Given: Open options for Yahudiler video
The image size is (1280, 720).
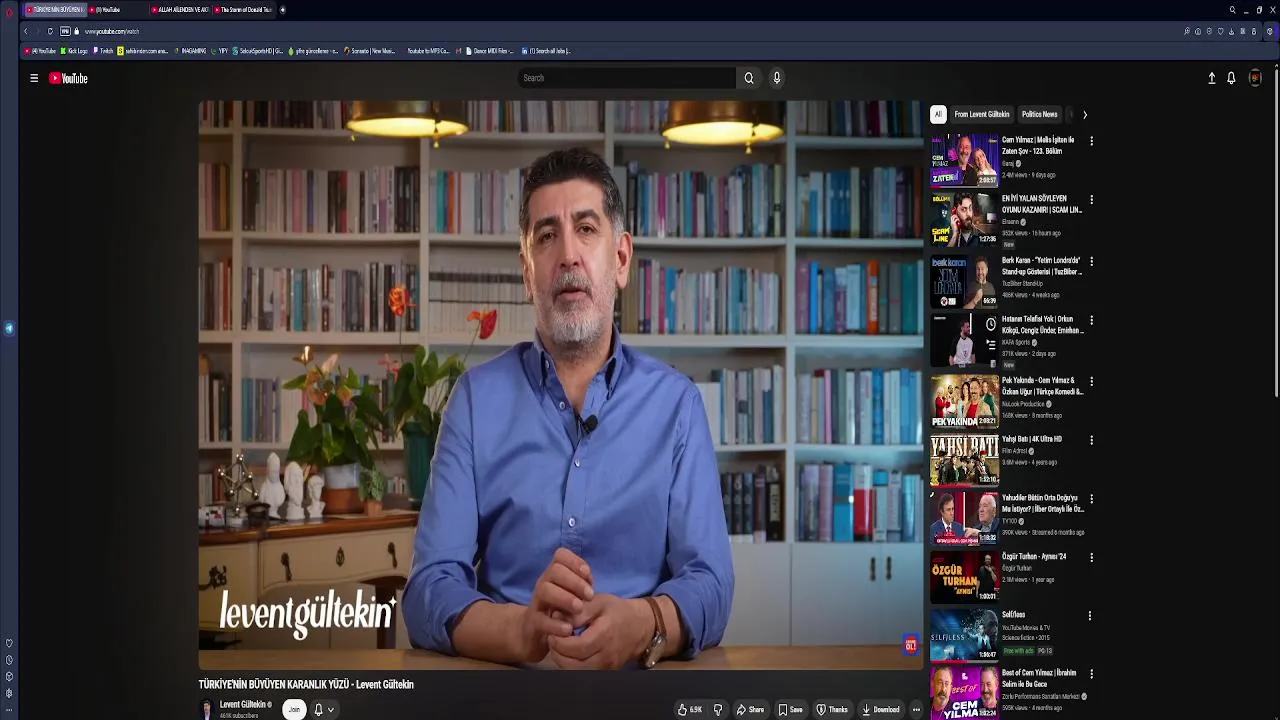Looking at the screenshot, I should pos(1091,498).
